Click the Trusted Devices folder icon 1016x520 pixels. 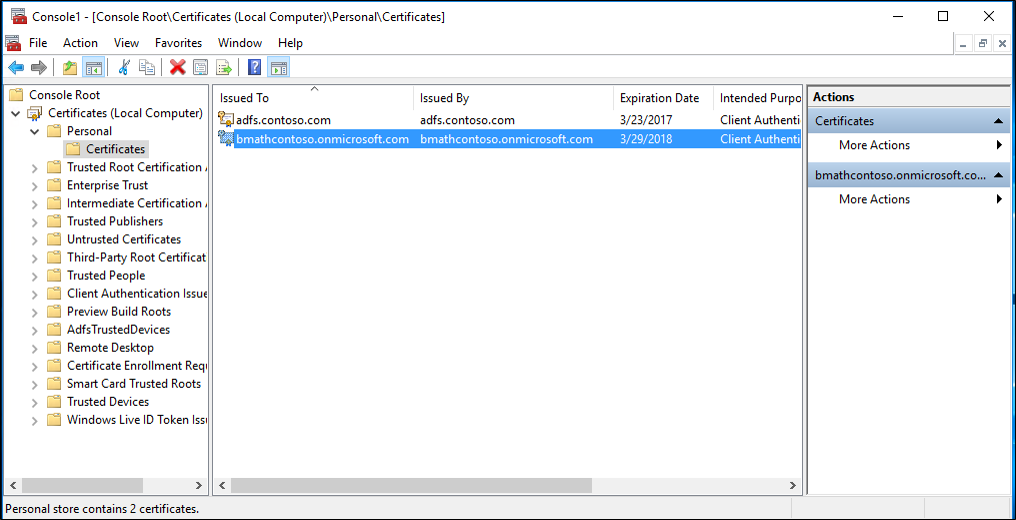(x=54, y=402)
